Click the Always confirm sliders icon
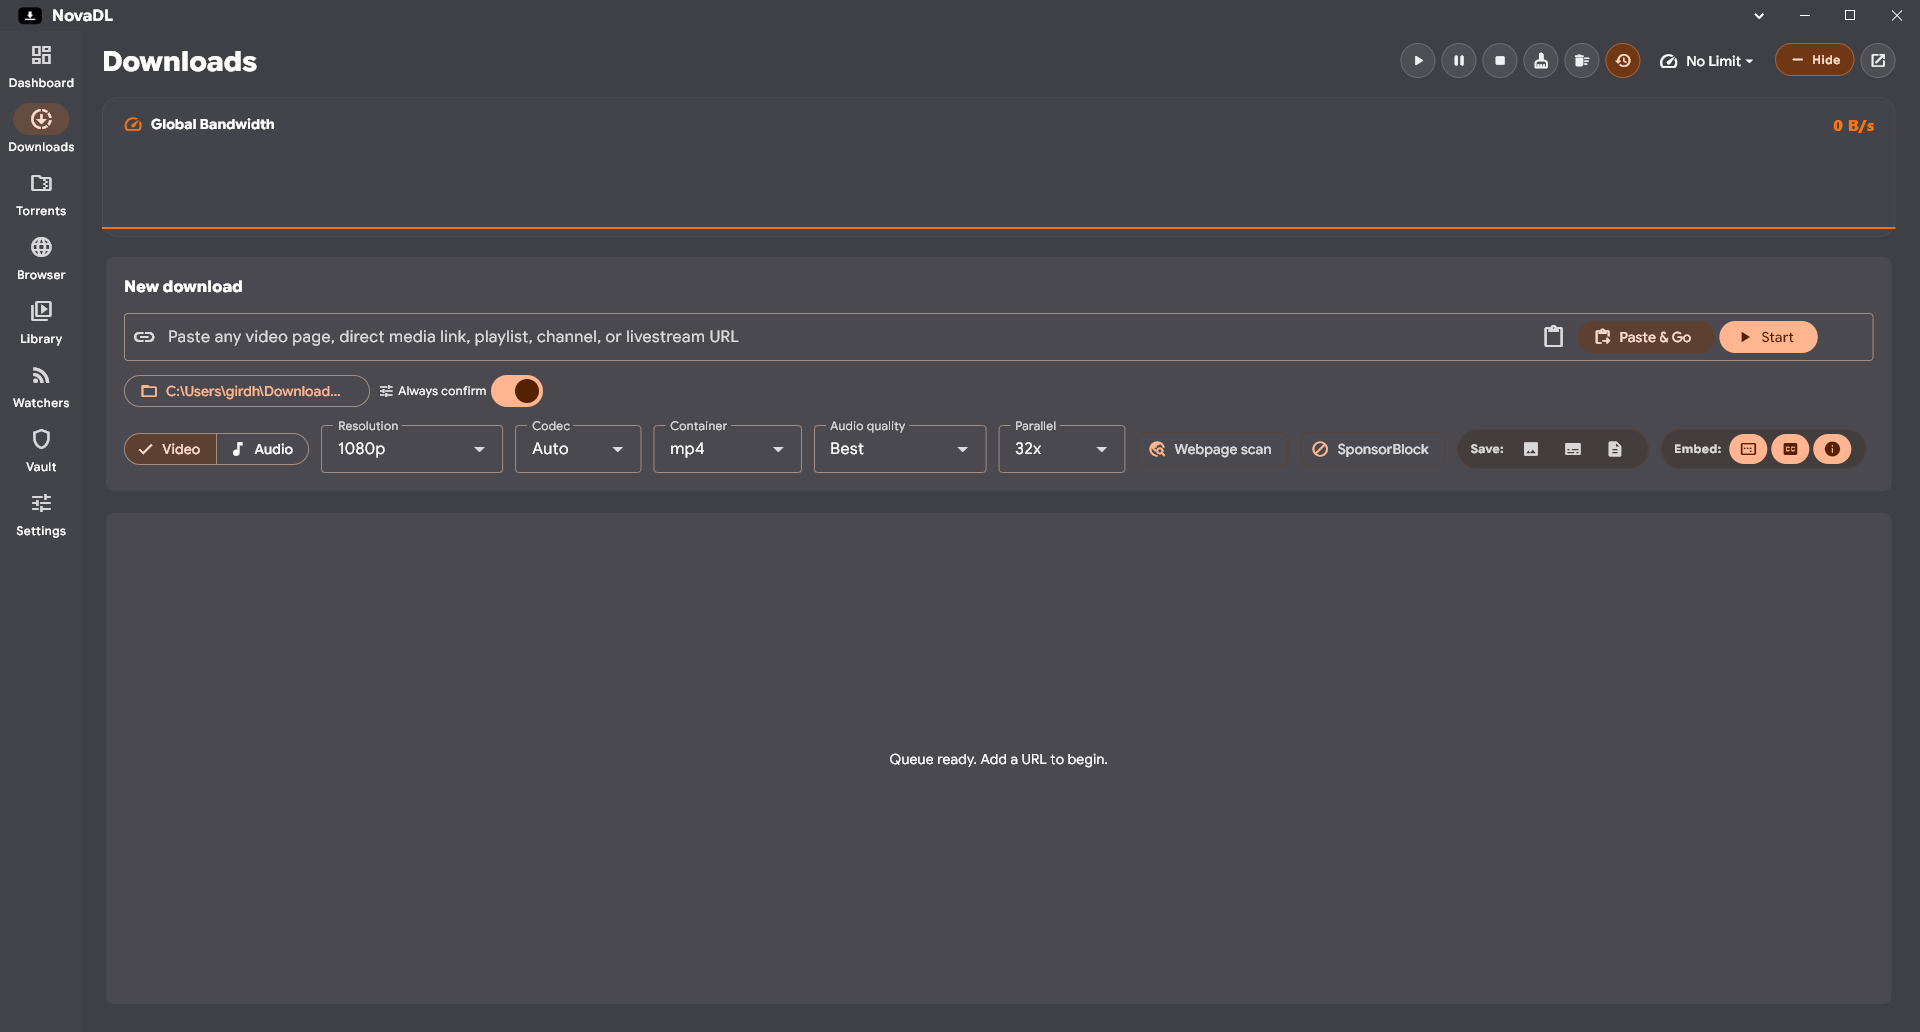 [386, 391]
